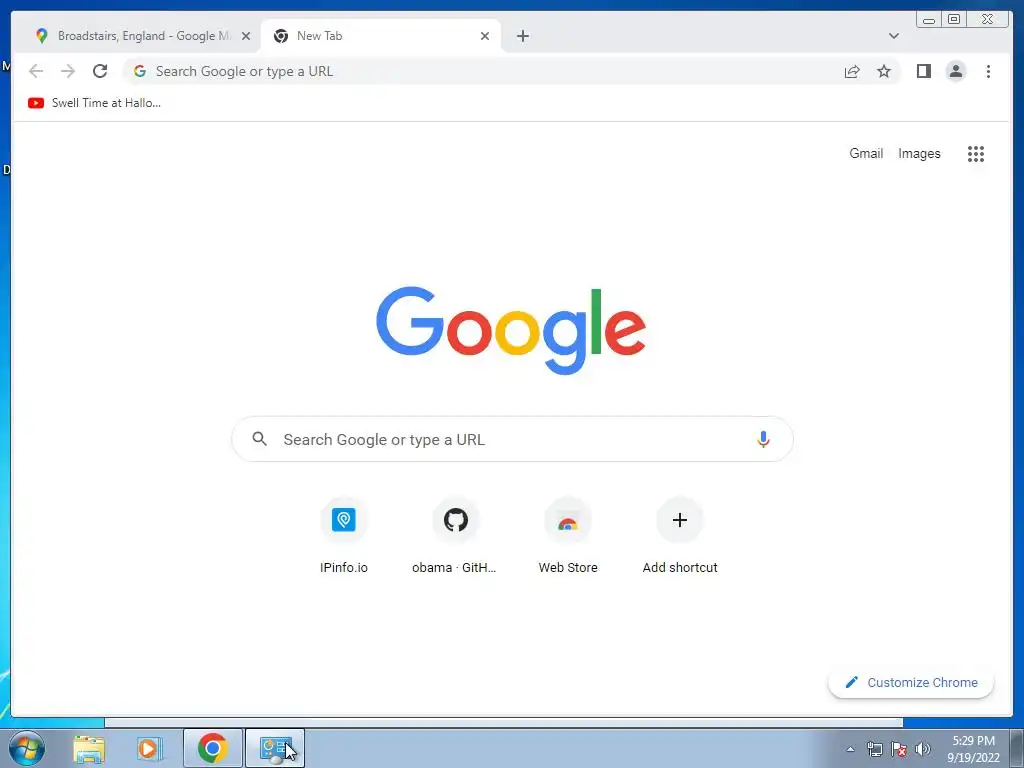Screen dimensions: 1024x768
Task: Show hidden system tray icons
Action: coord(850,749)
